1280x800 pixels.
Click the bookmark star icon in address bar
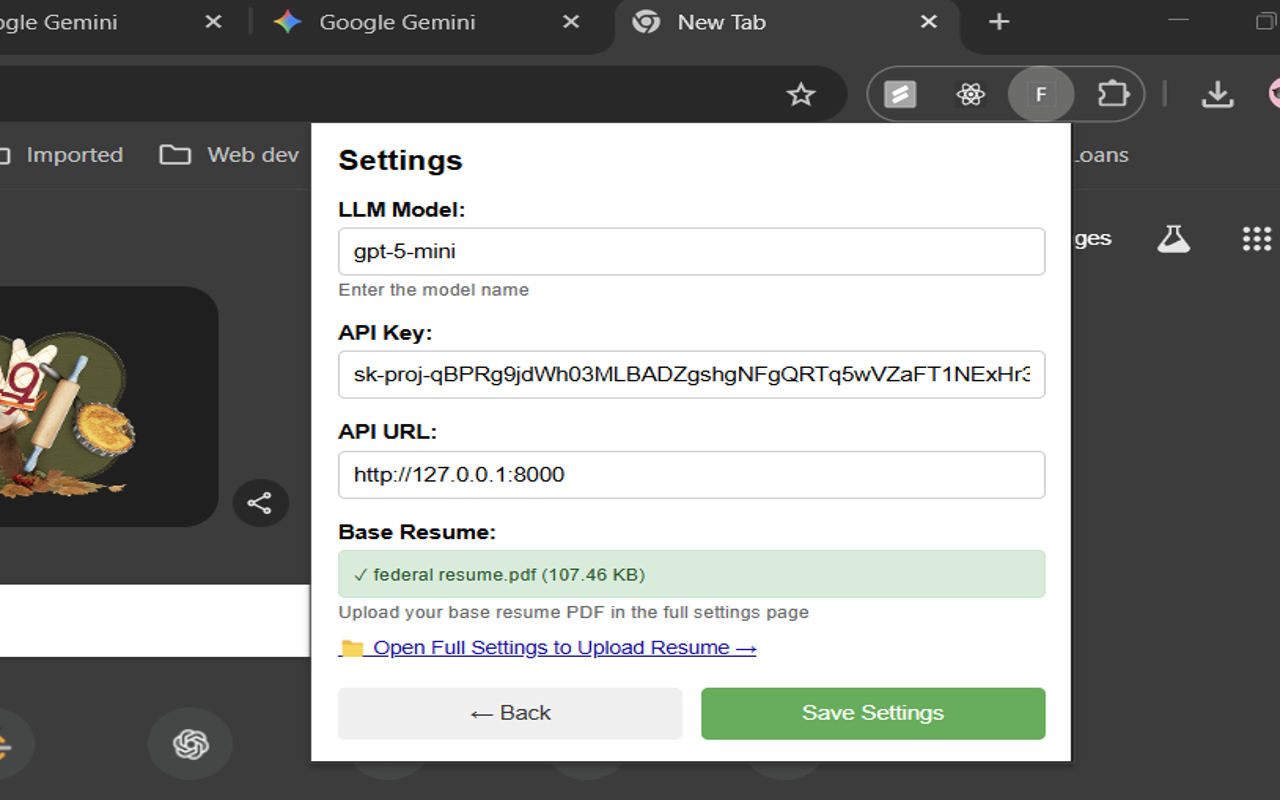coord(800,95)
